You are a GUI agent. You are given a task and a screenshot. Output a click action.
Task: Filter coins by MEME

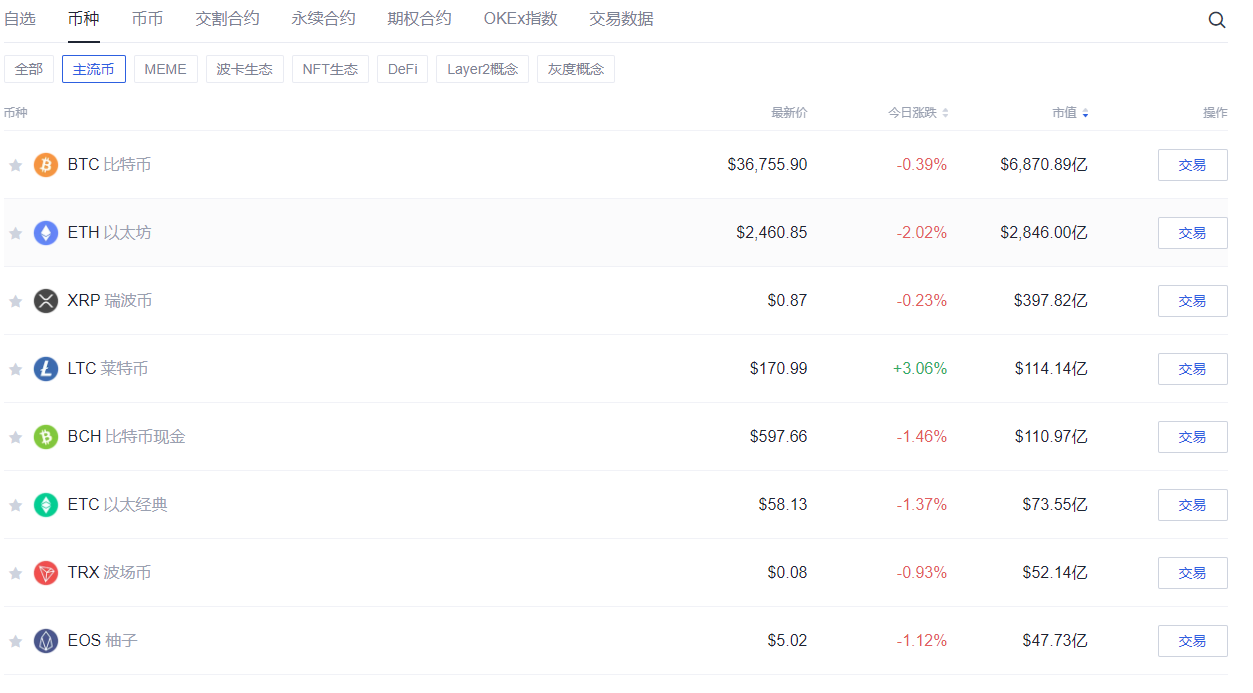point(166,69)
